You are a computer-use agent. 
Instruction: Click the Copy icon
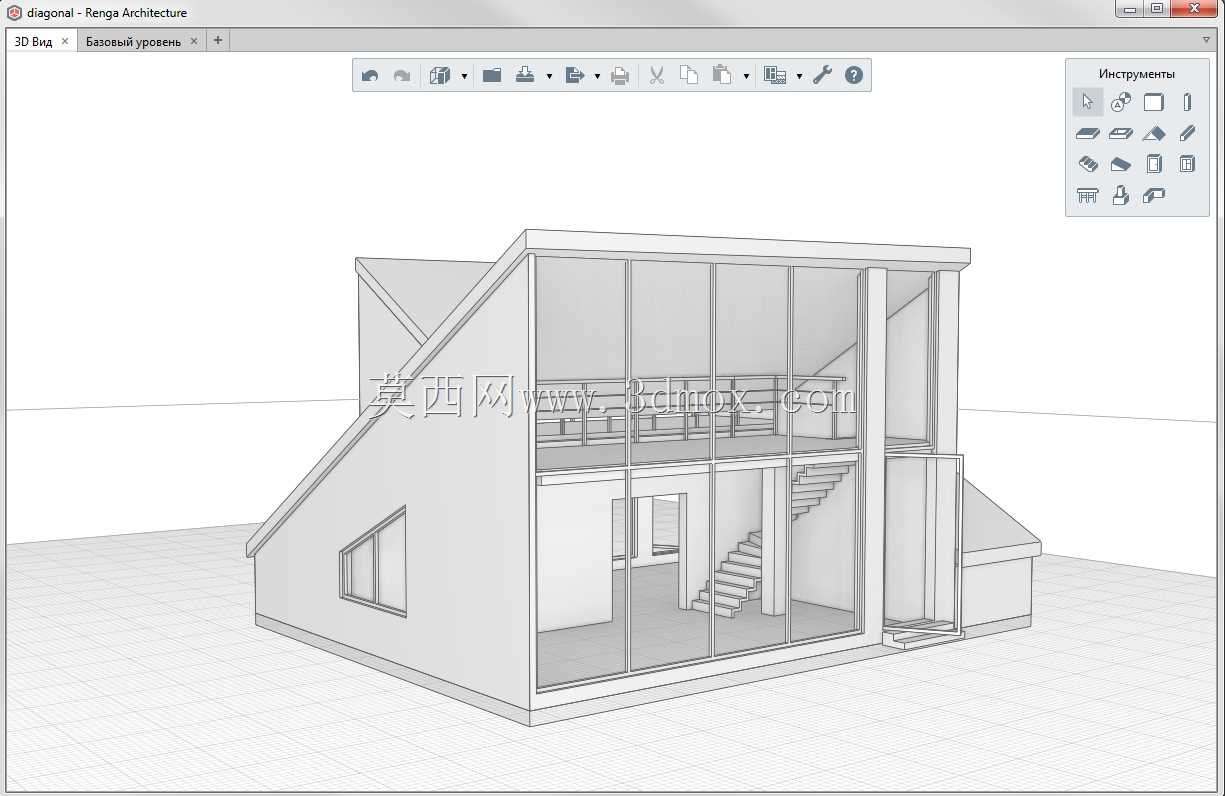pos(689,75)
